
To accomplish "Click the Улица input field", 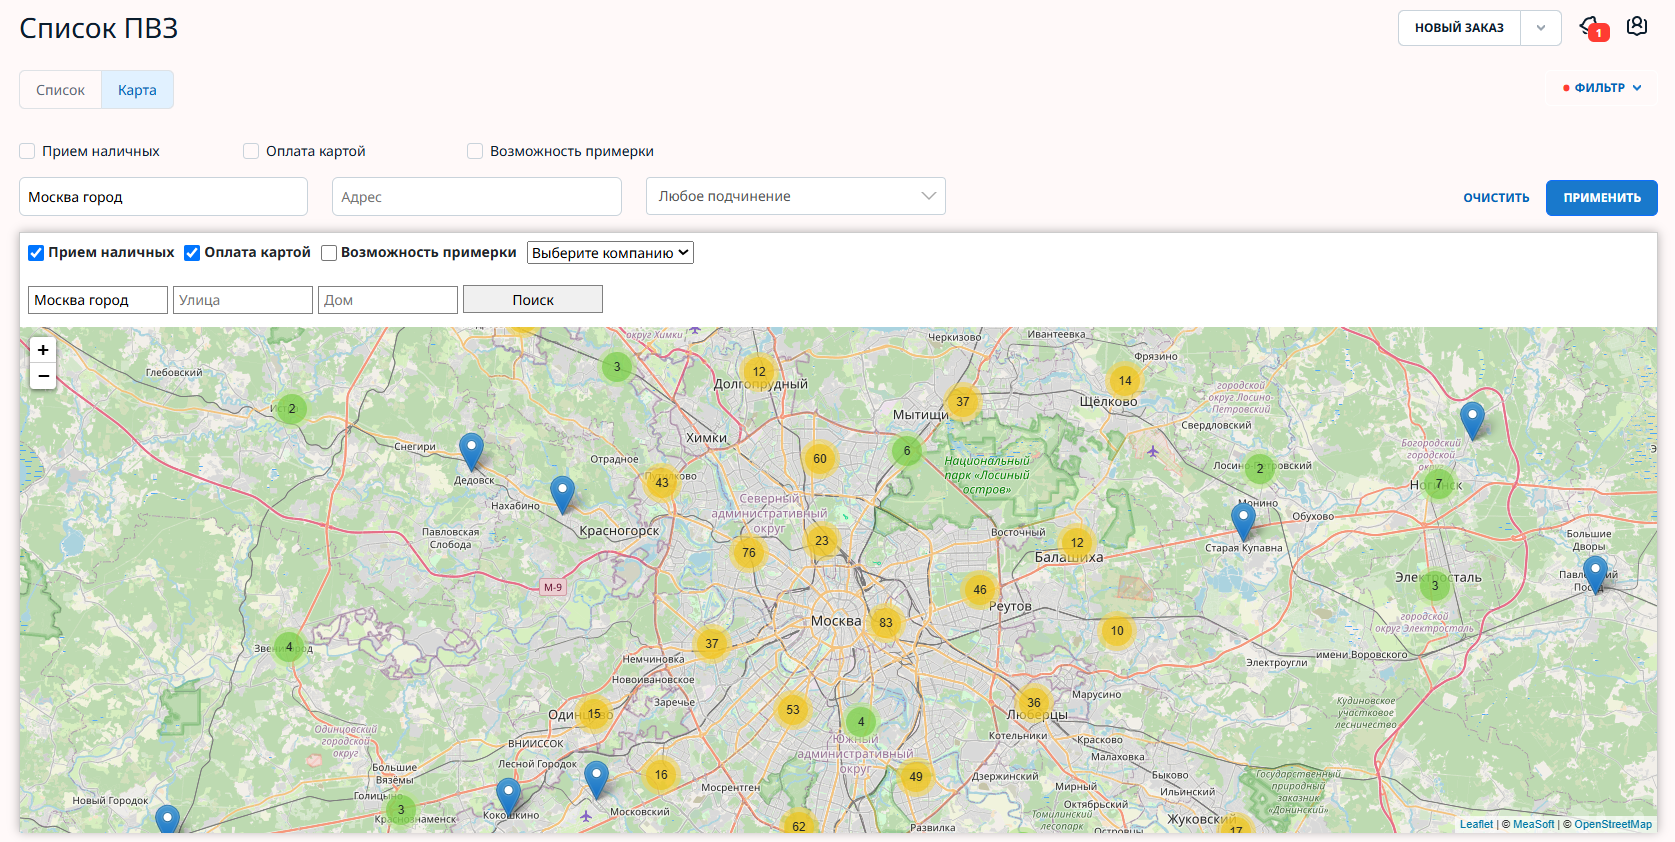I will click(243, 300).
